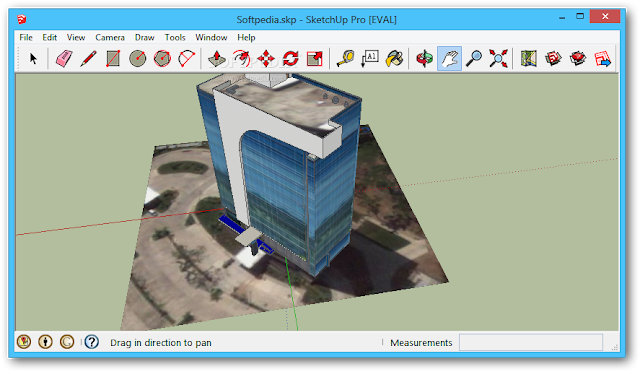
Task: Click the Pan hand tool
Action: point(449,59)
